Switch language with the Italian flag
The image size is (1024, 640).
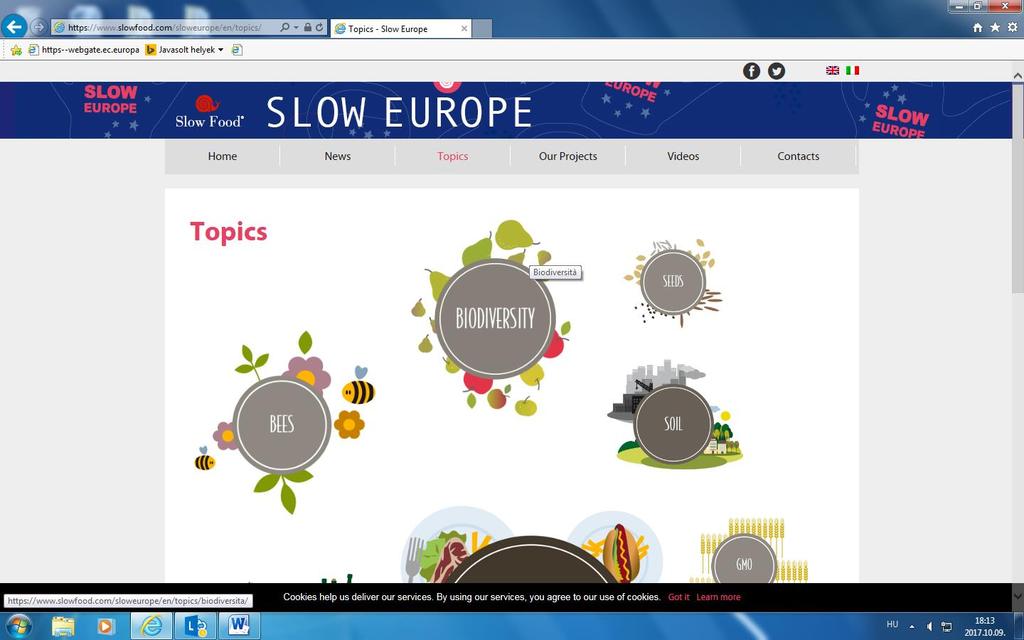853,71
